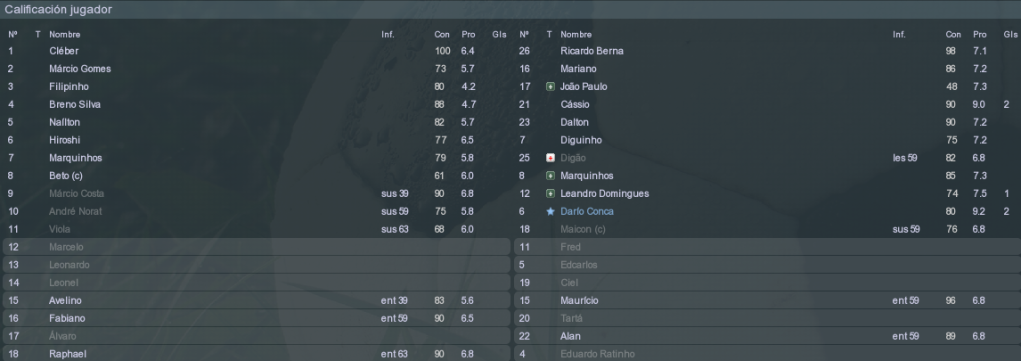Click the right team Gls column header

[1010, 35]
